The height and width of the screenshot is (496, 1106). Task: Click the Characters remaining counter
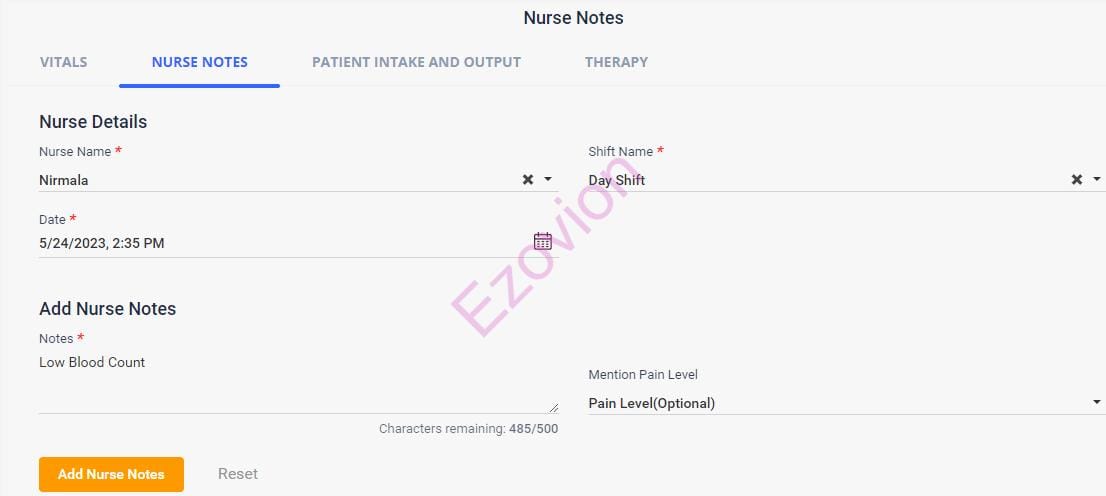[x=468, y=429]
